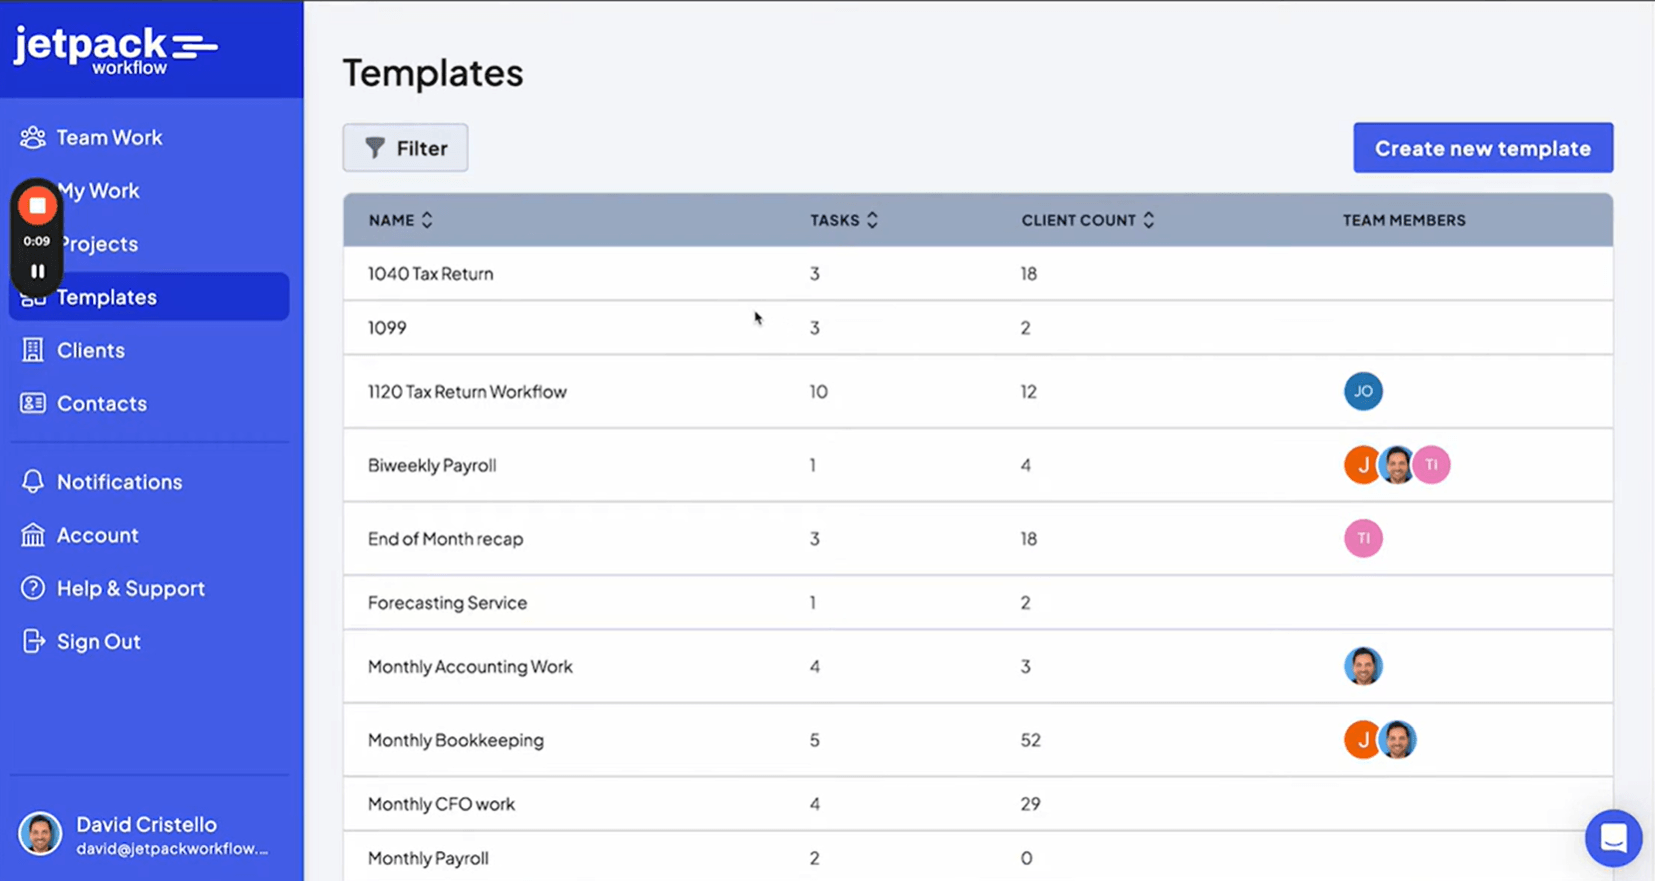Viewport: 1655px width, 881px height.
Task: Pause the screen recording
Action: click(x=37, y=271)
